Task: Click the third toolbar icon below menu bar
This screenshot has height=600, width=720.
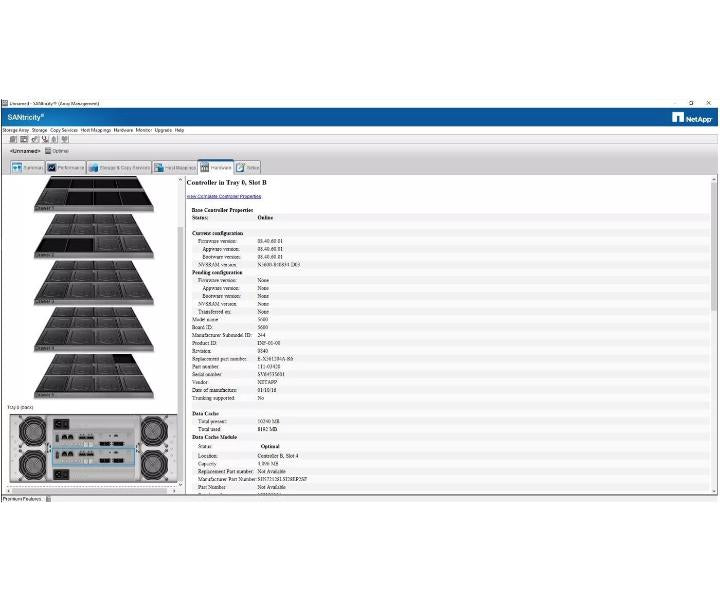Action: pos(35,139)
